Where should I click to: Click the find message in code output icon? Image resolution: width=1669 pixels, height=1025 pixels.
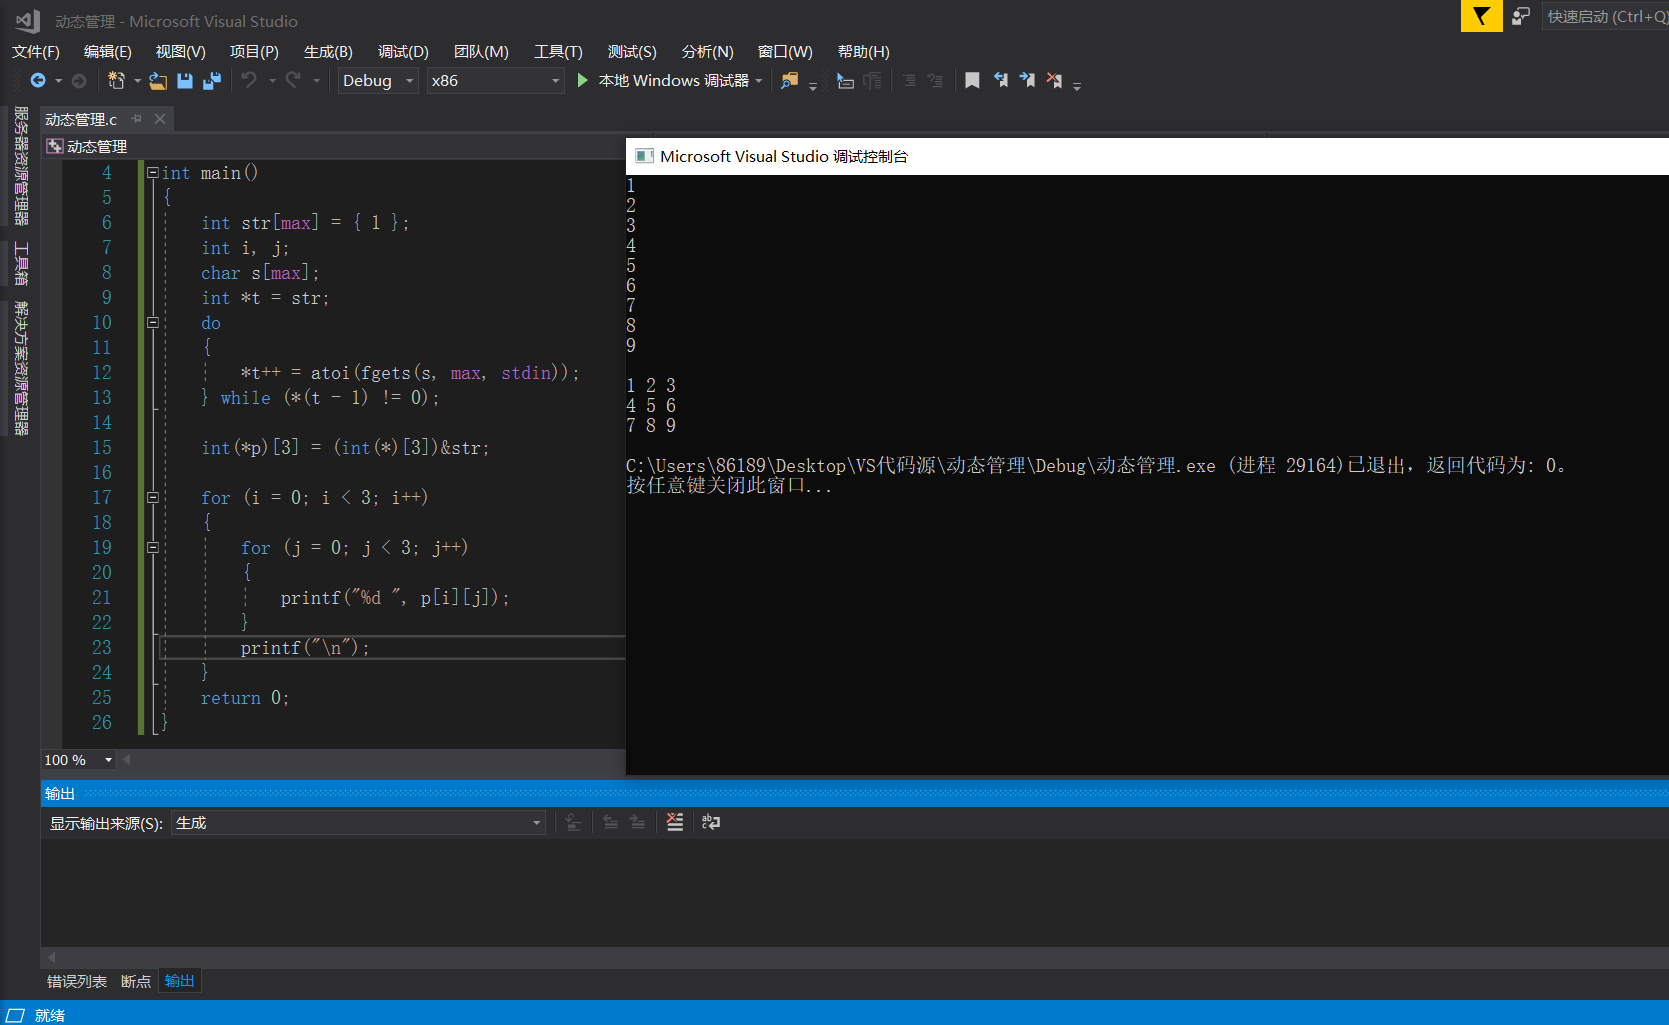(x=573, y=822)
